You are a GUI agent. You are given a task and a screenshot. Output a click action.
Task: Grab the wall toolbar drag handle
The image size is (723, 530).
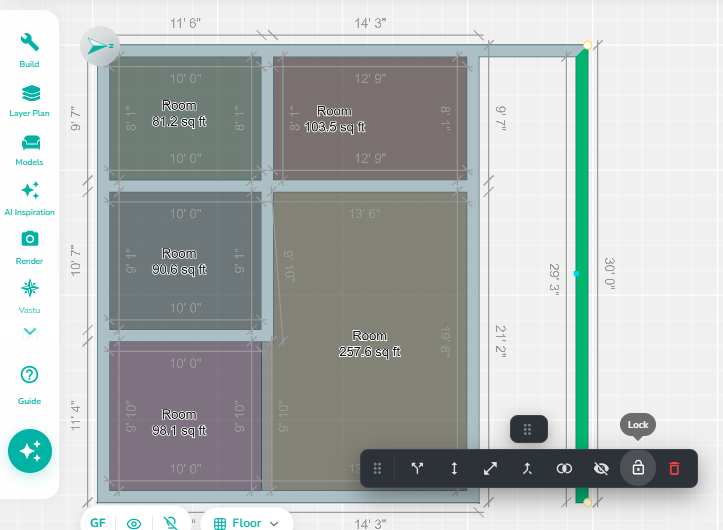tap(377, 469)
